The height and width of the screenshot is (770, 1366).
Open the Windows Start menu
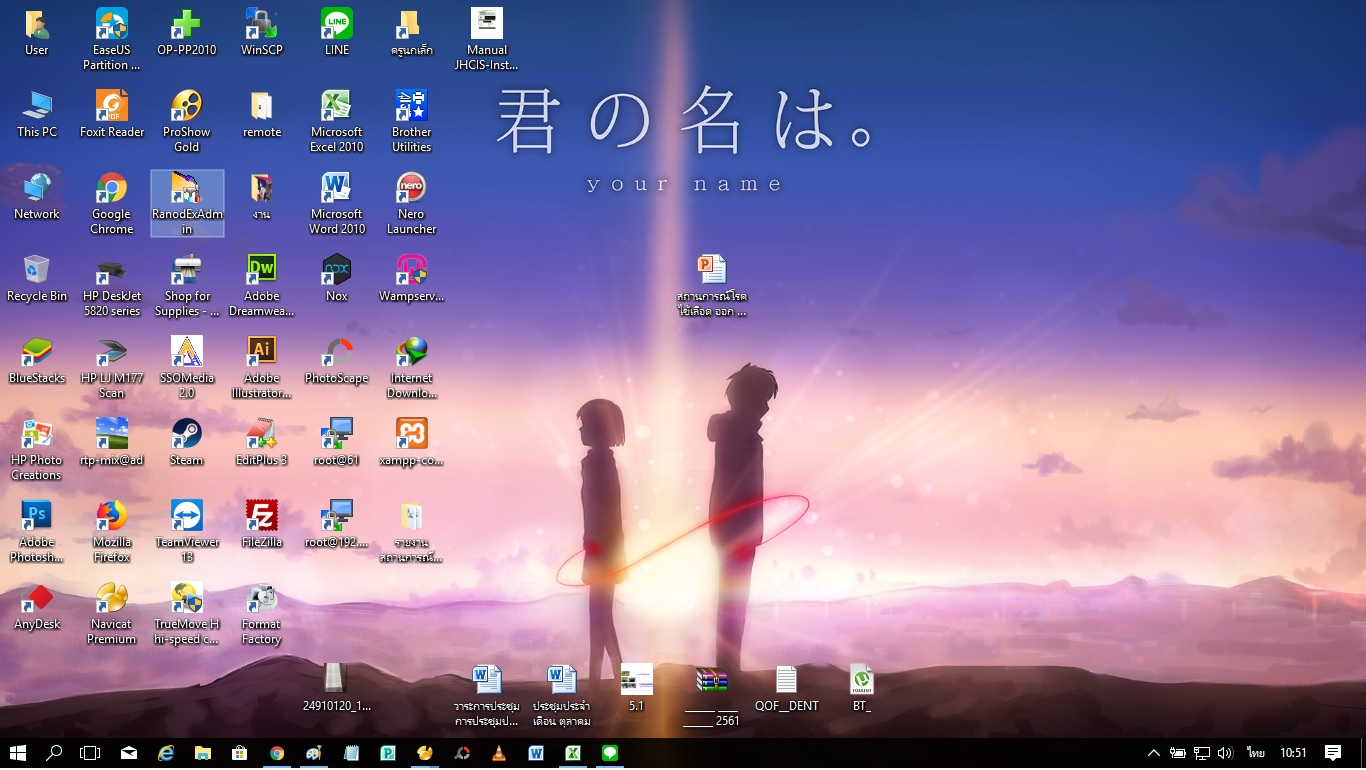18,753
